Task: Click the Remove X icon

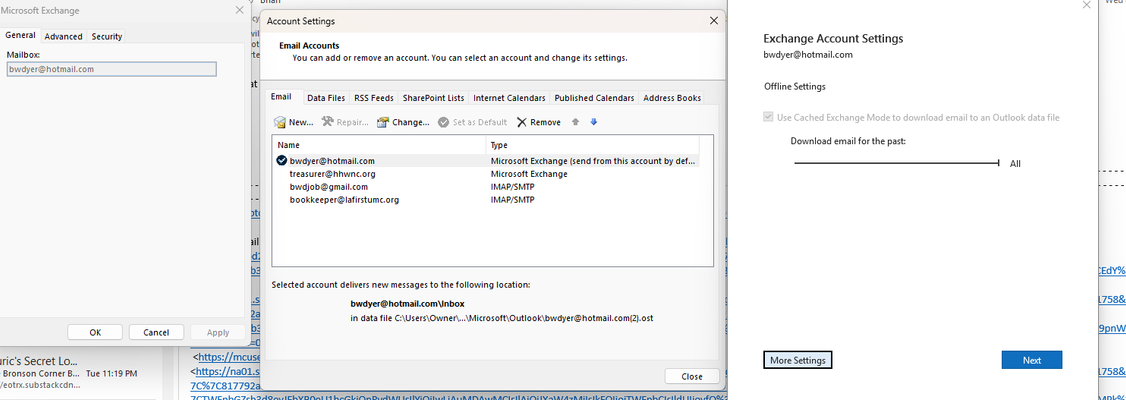Action: (522, 122)
